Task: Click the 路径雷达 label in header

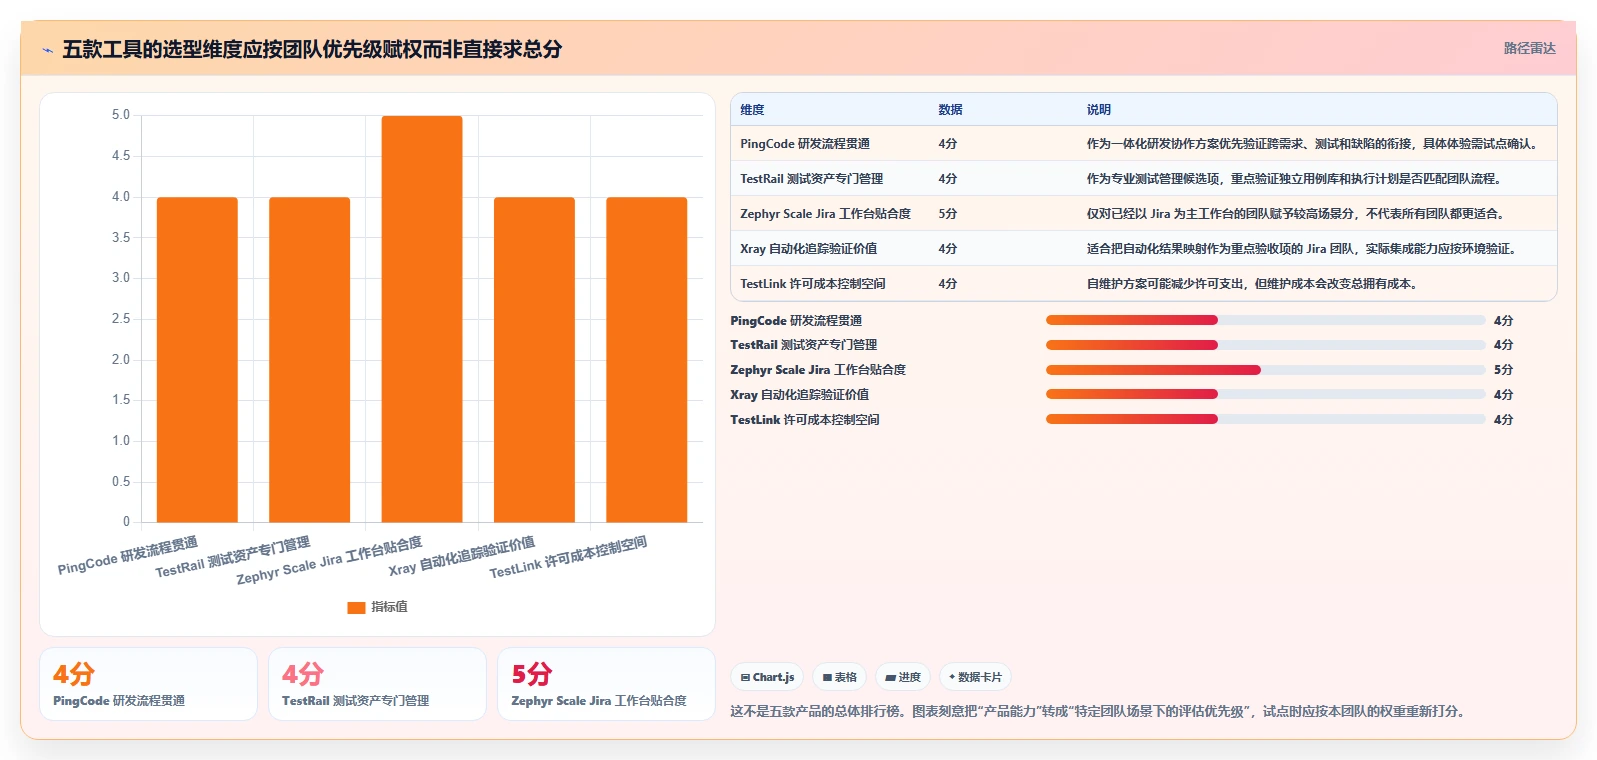Action: (1529, 48)
